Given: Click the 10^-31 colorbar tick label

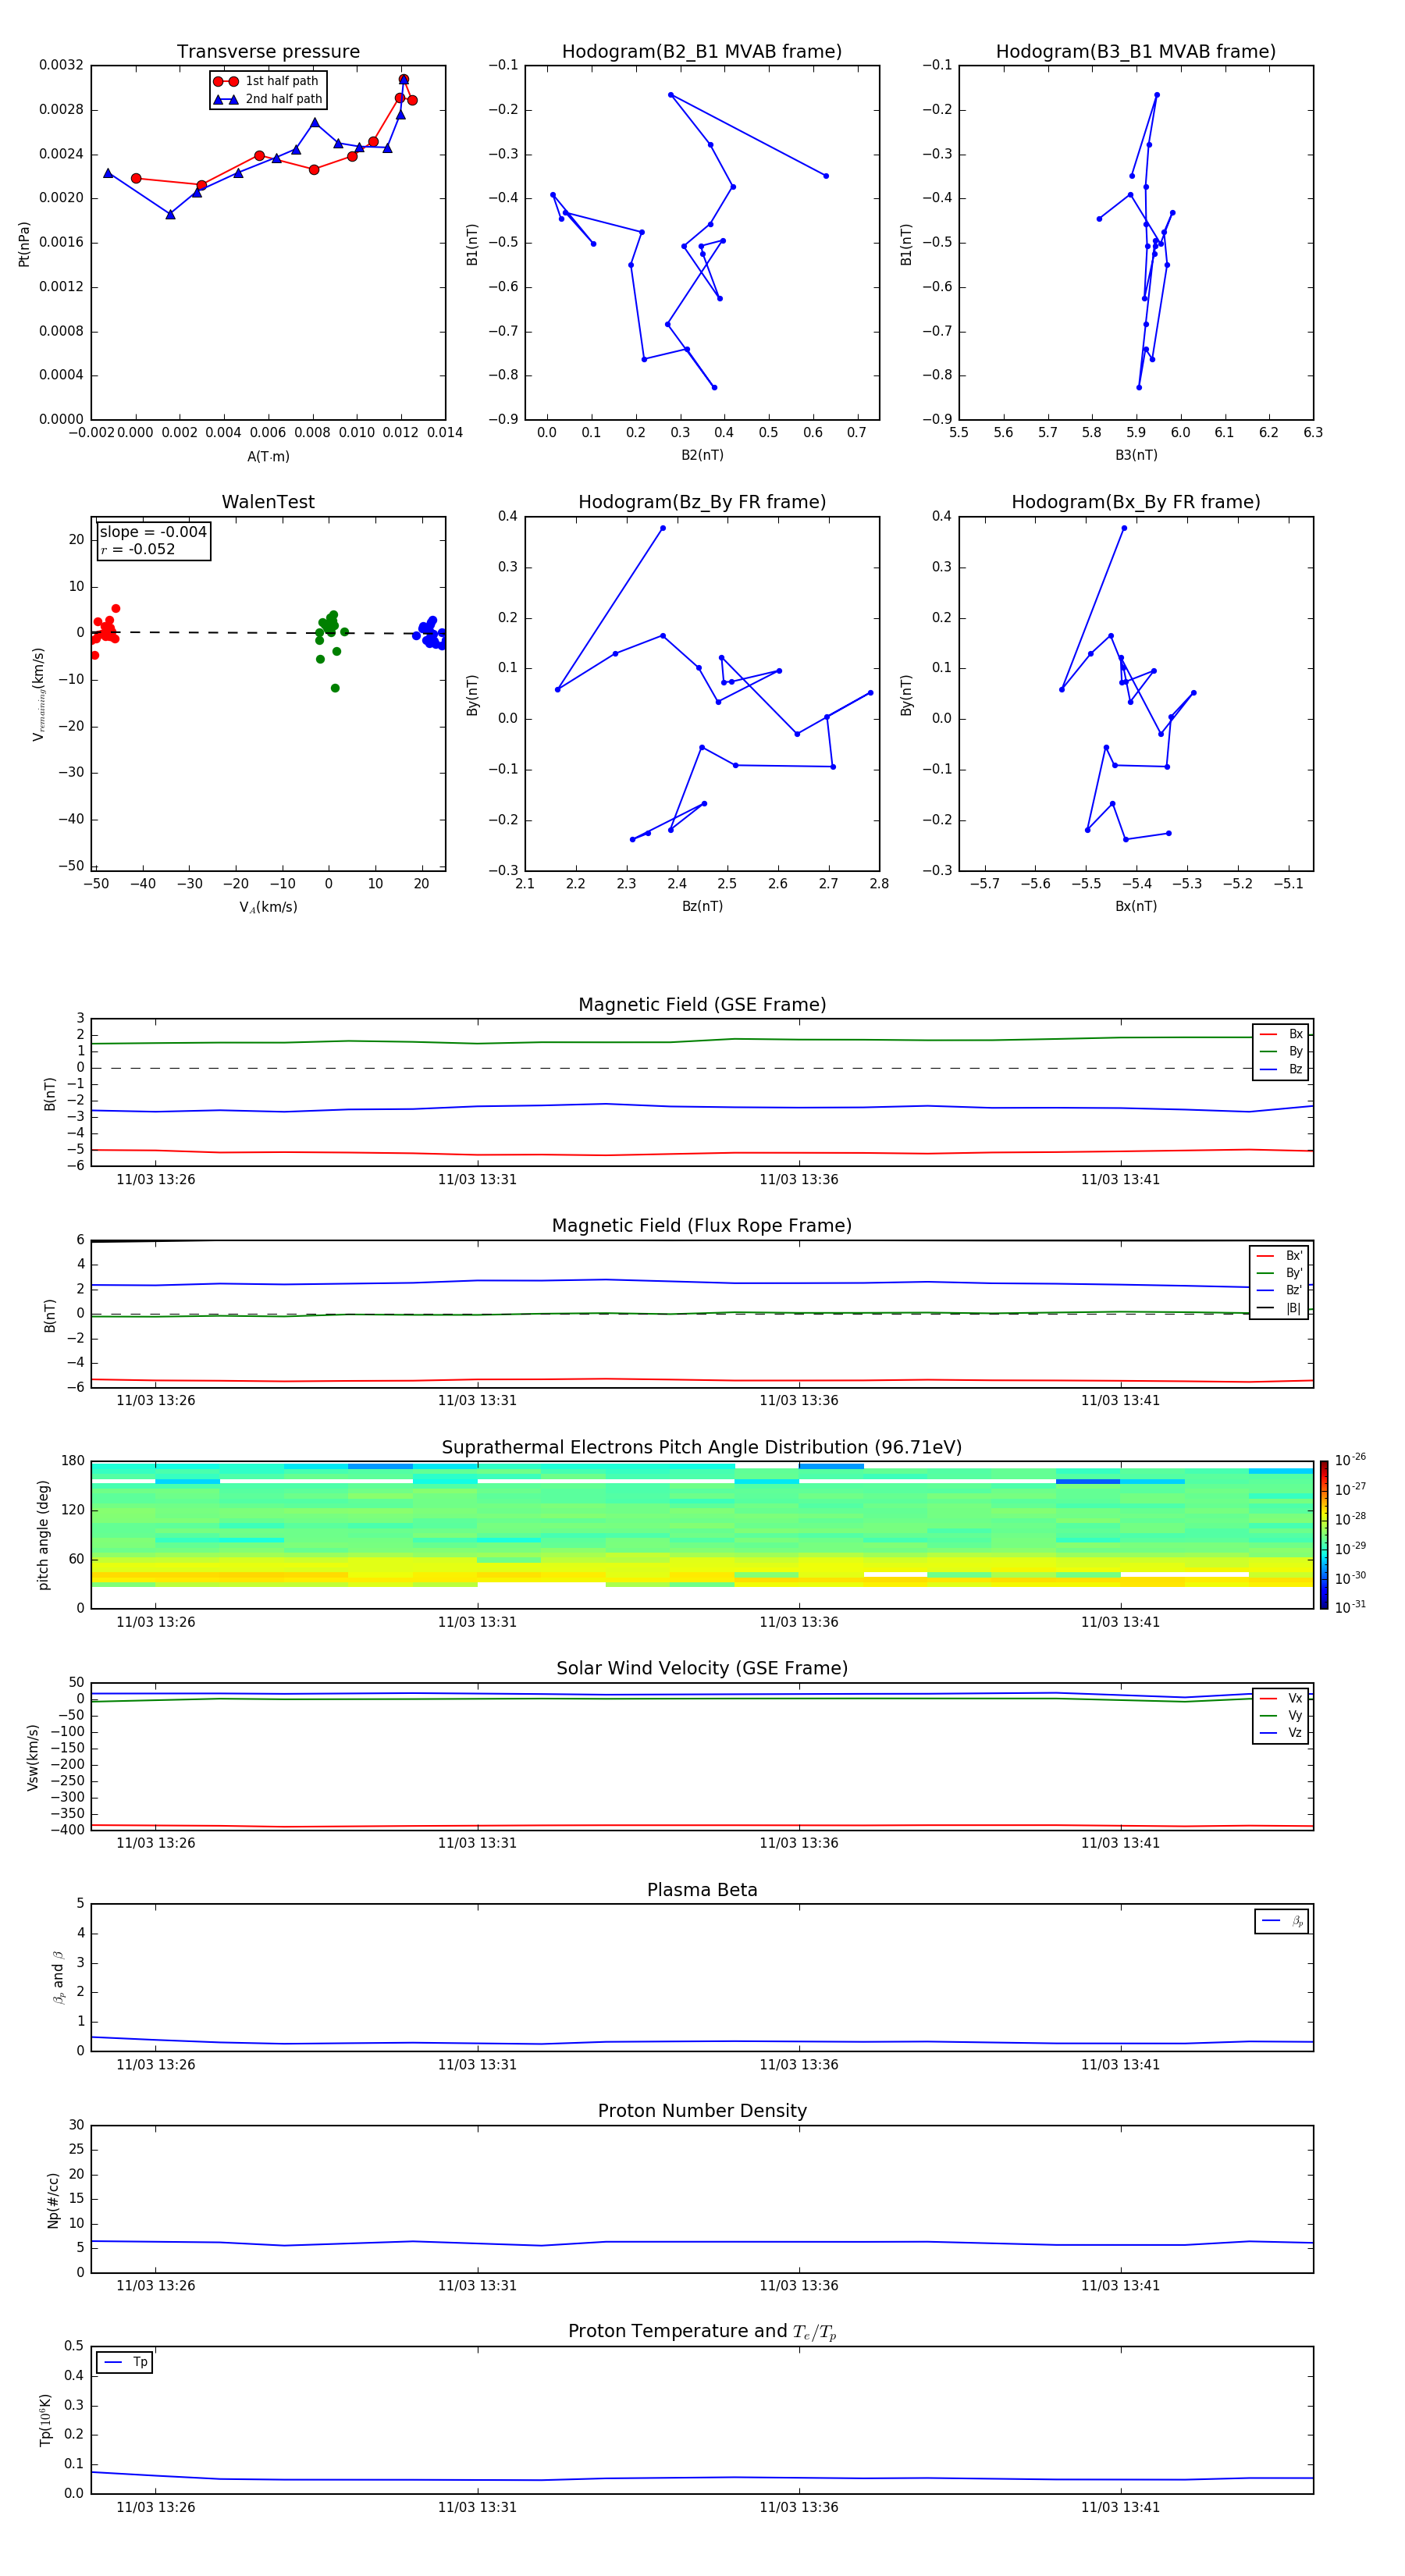Looking at the screenshot, I should 1350,1607.
